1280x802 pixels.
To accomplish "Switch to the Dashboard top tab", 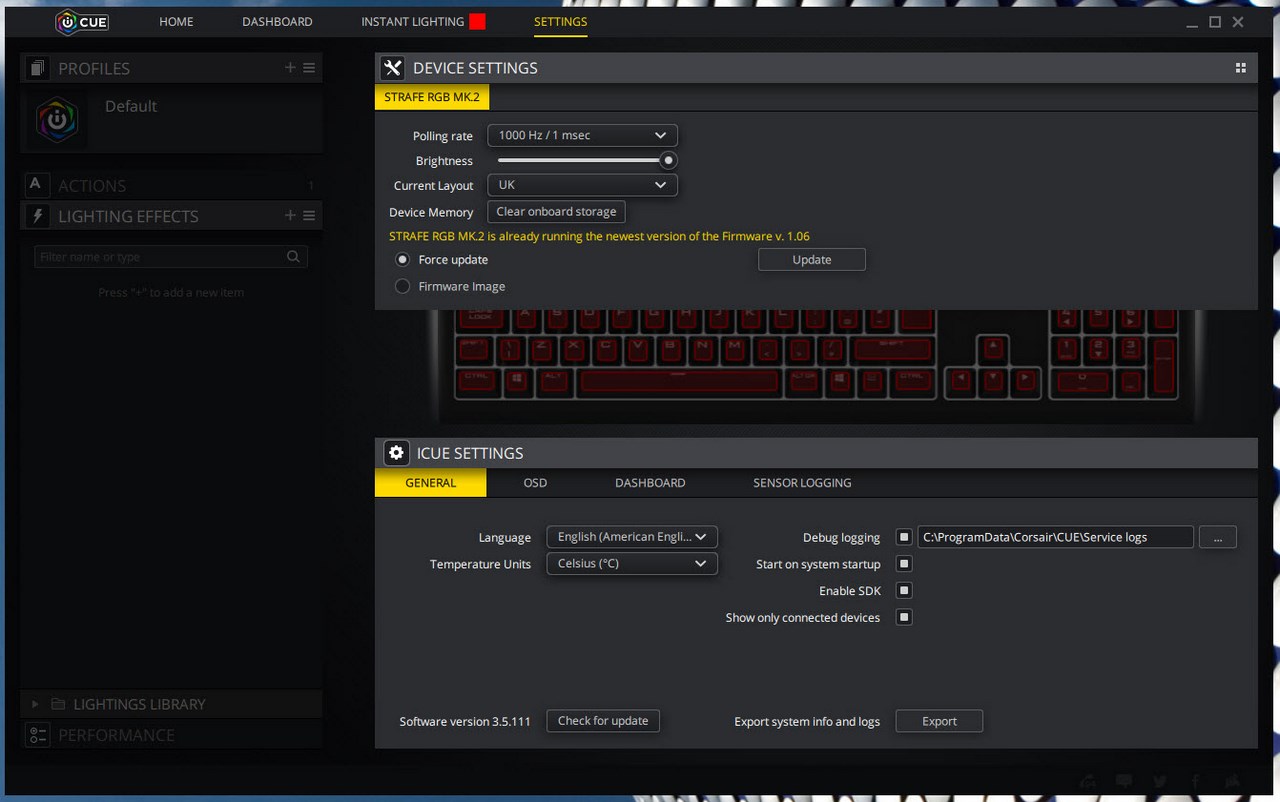I will tap(277, 21).
